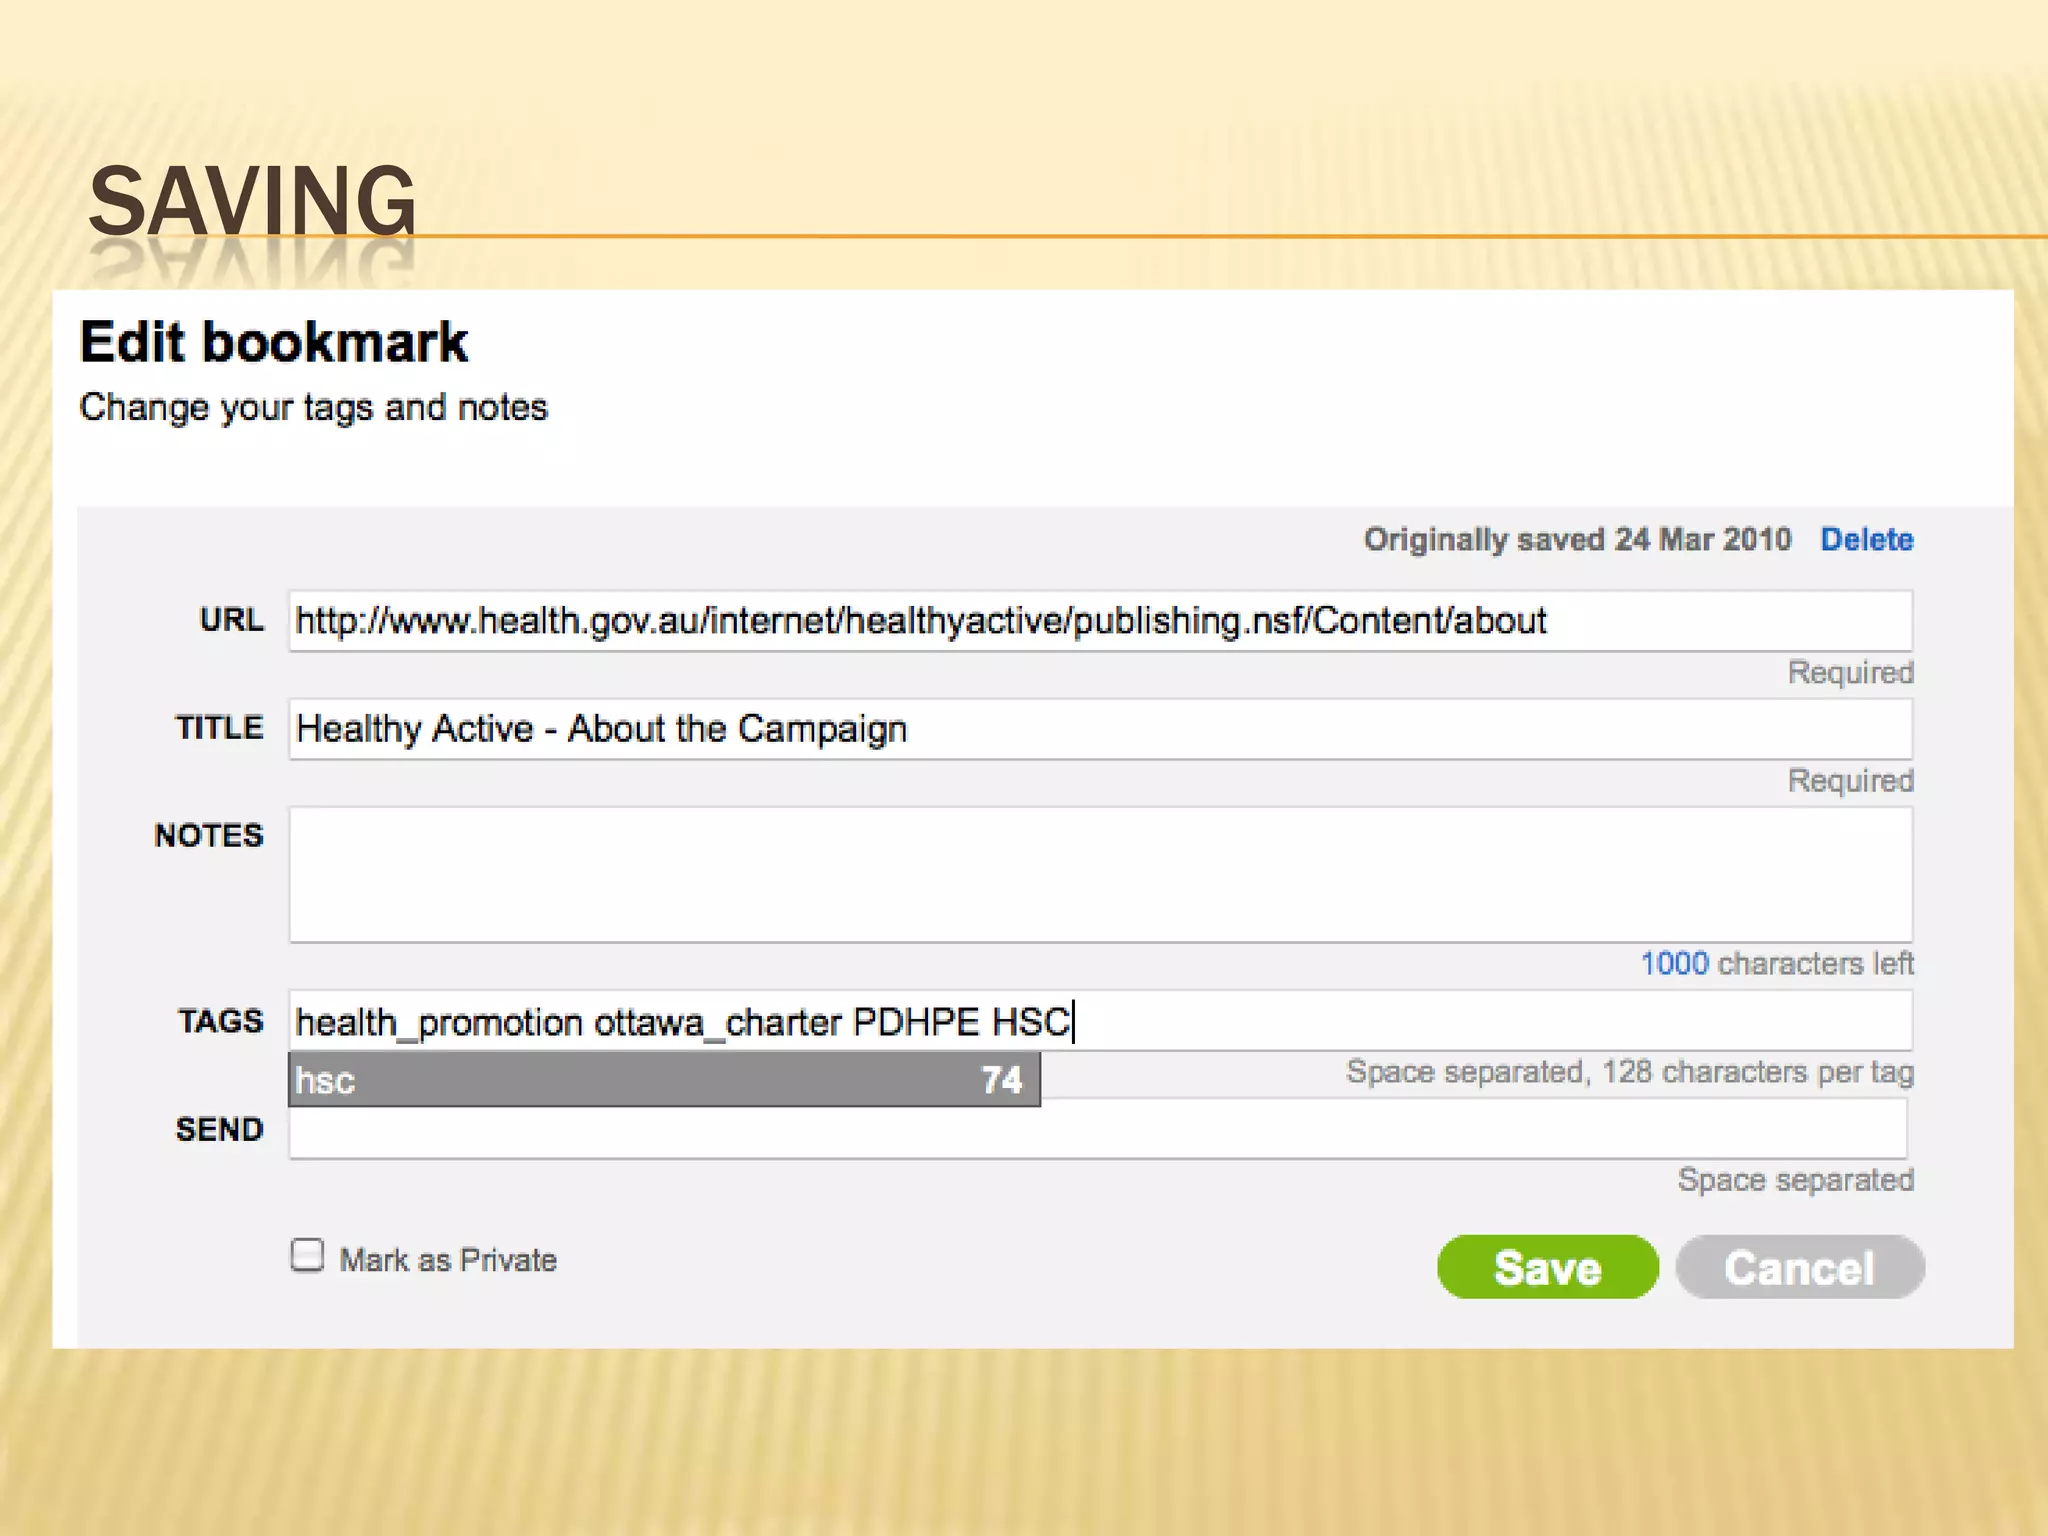The image size is (2048, 1536).
Task: Click the NOTES field label
Action: point(209,835)
